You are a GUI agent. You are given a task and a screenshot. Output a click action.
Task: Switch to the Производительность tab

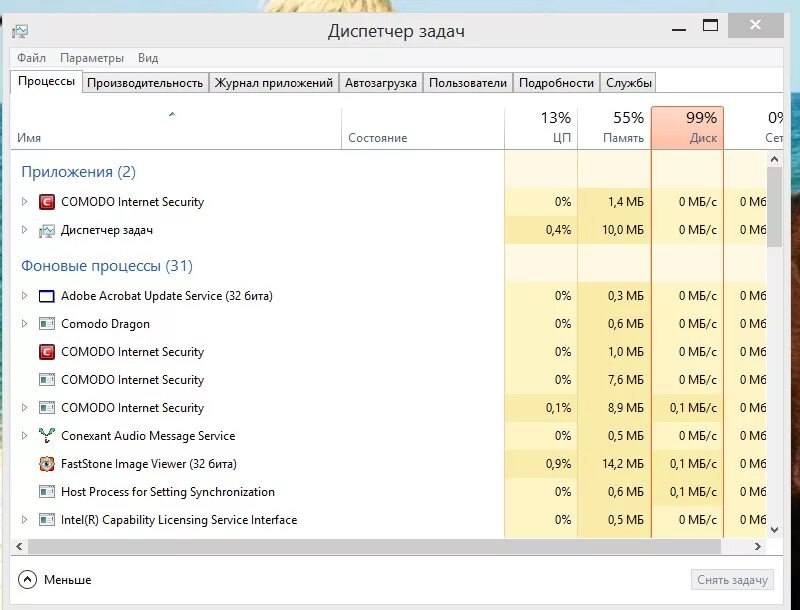145,83
